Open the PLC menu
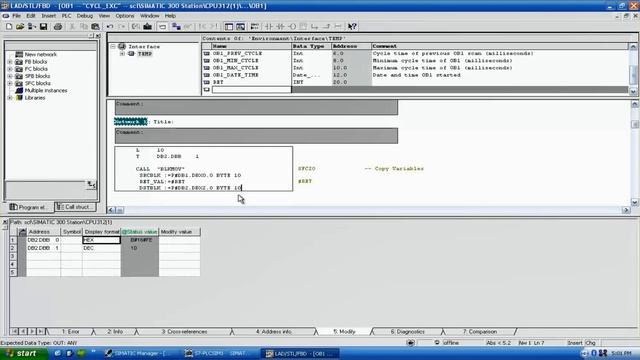This screenshot has height=360, width=640. (x=66, y=16)
